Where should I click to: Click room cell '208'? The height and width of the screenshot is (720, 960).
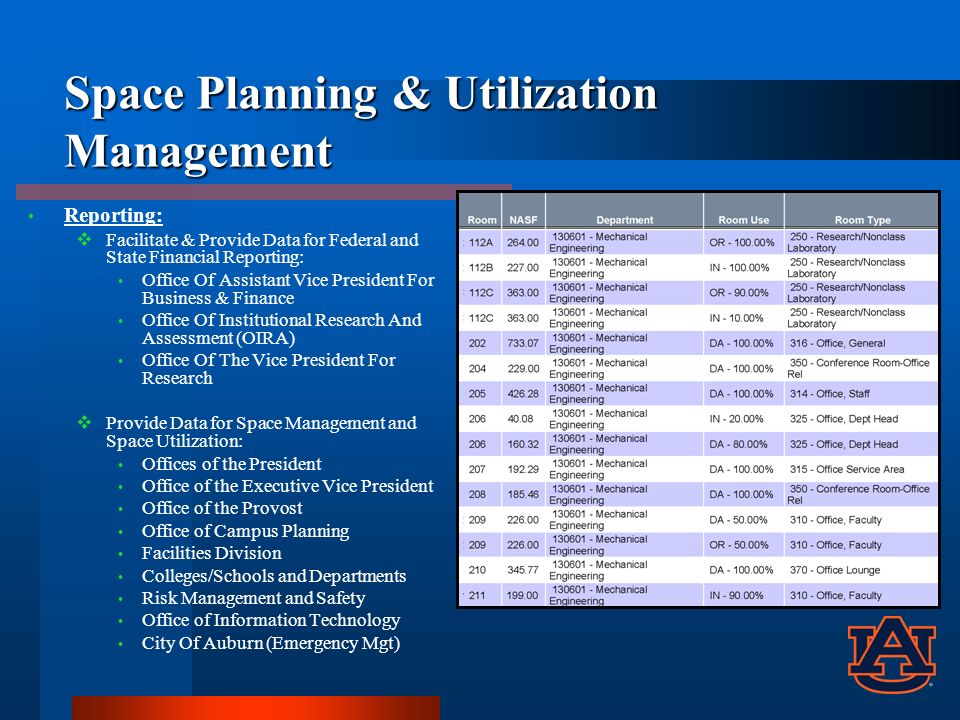coord(477,494)
